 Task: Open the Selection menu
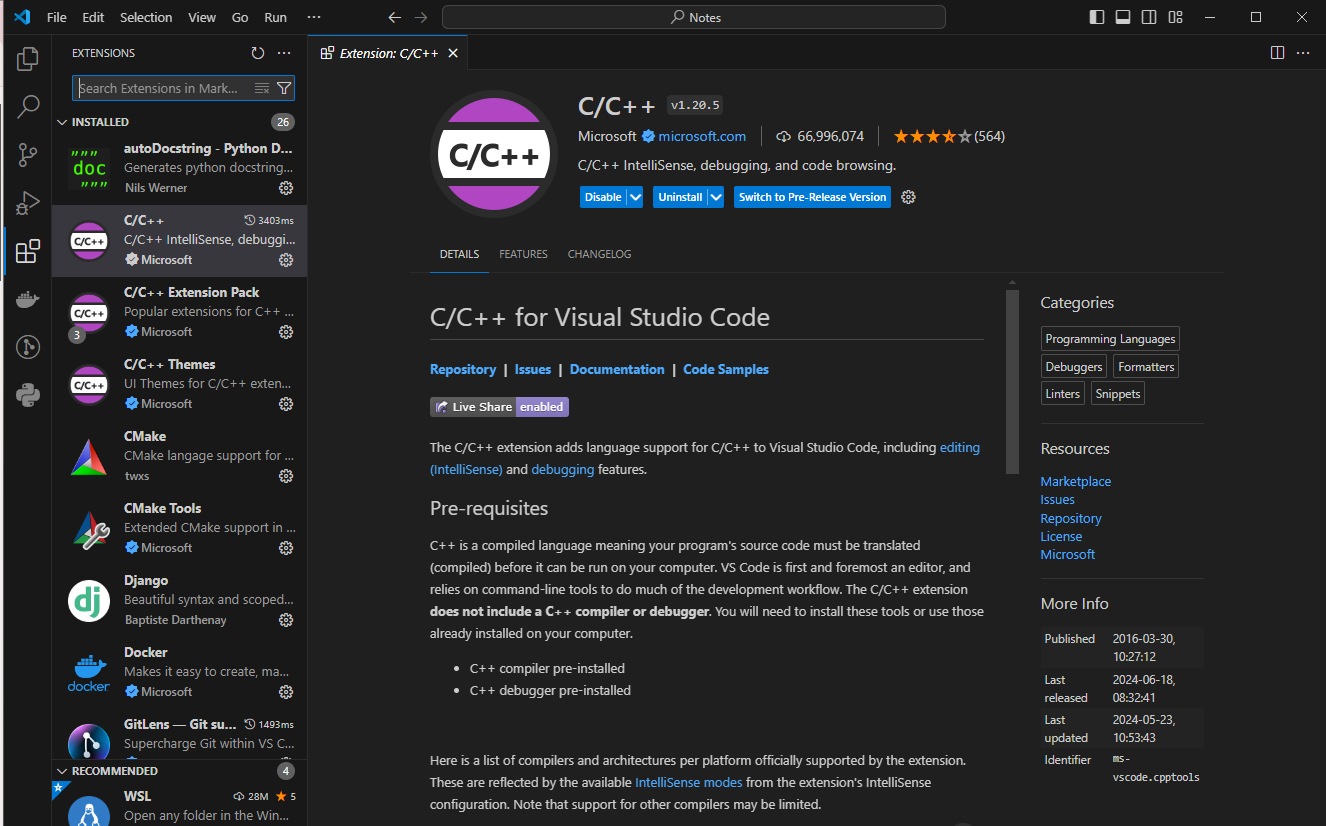click(146, 17)
